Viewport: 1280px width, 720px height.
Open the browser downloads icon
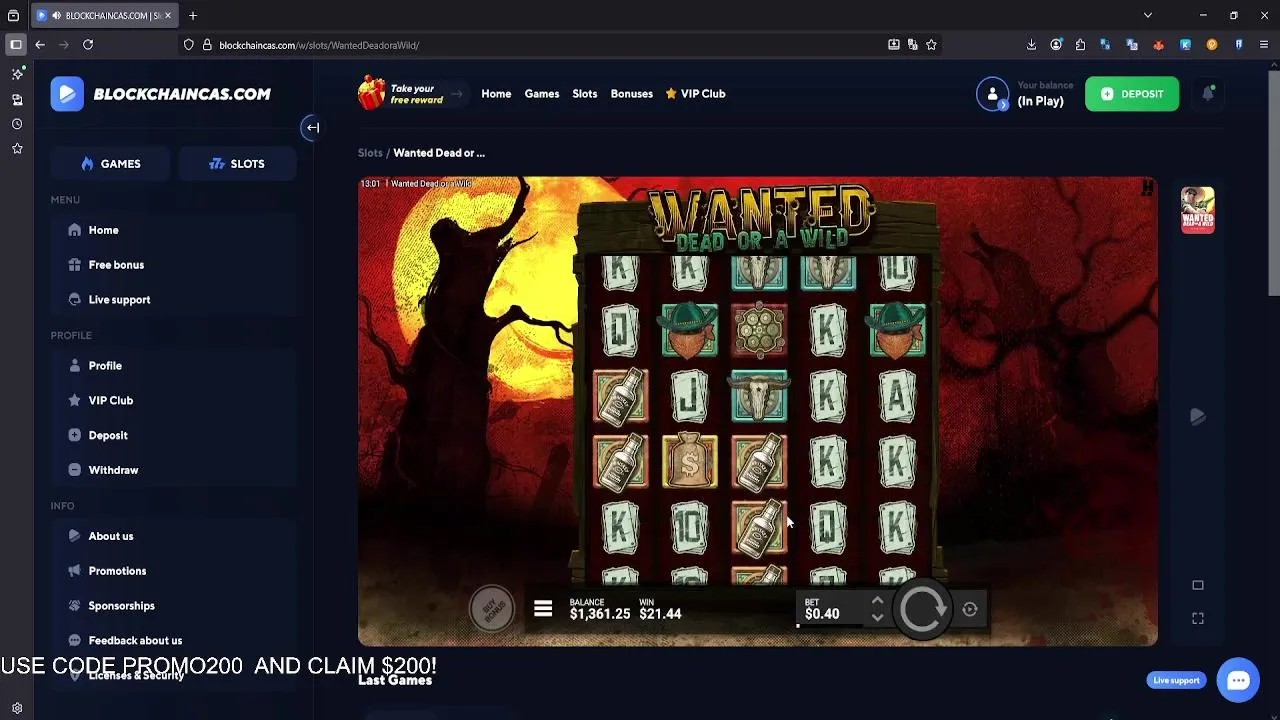tap(1031, 45)
